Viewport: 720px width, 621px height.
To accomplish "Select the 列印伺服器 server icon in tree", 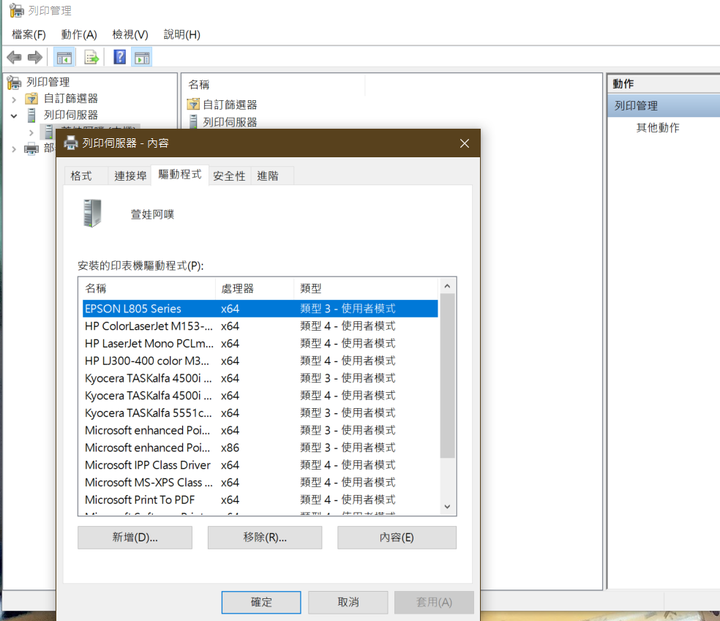I will [31, 115].
